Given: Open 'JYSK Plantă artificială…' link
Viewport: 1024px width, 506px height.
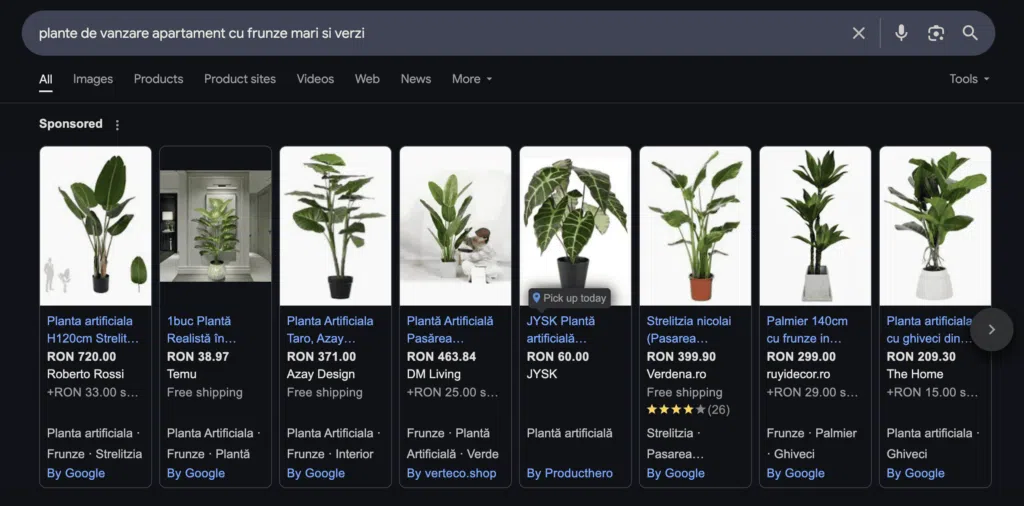Looking at the screenshot, I should [x=560, y=330].
